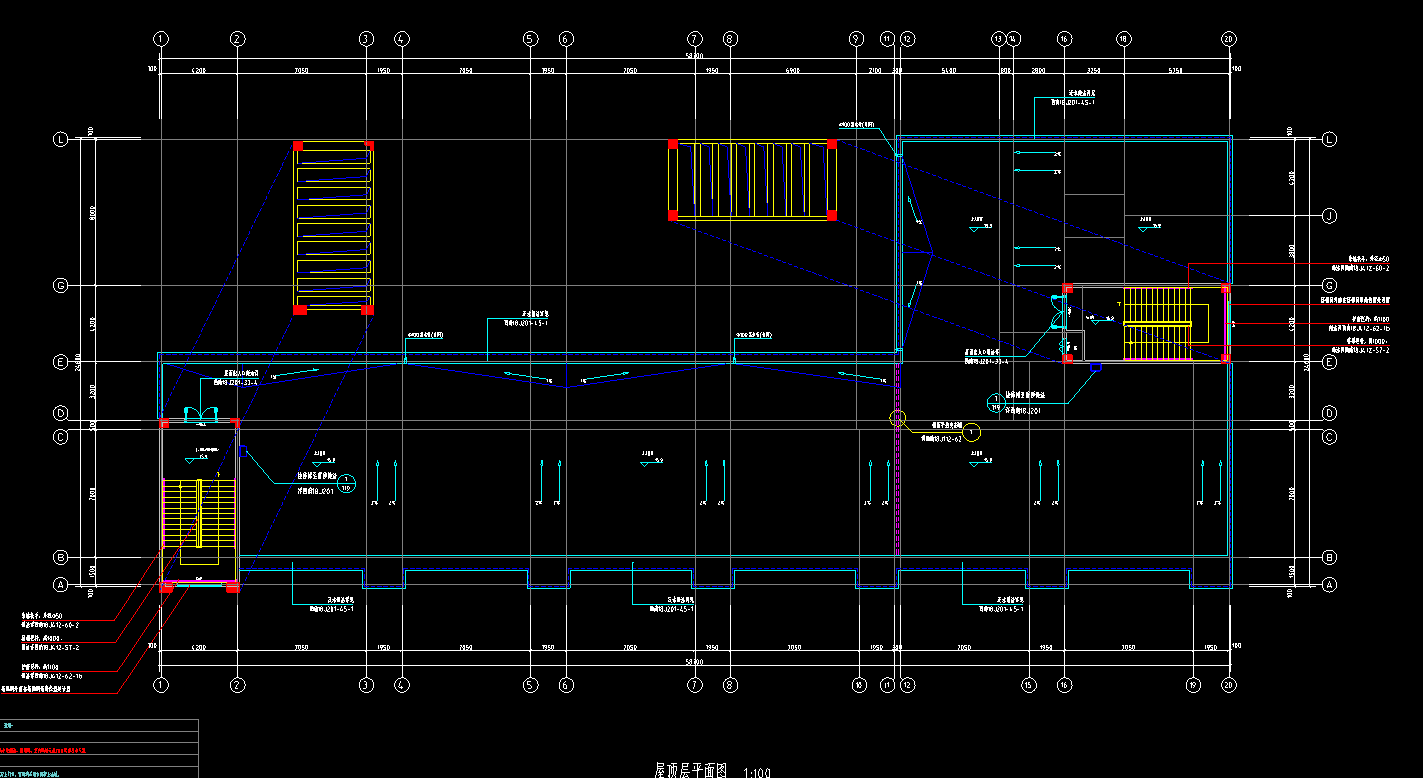Click the 58100 overall dimension at the top
Image resolution: width=1423 pixels, height=778 pixels.
point(694,56)
